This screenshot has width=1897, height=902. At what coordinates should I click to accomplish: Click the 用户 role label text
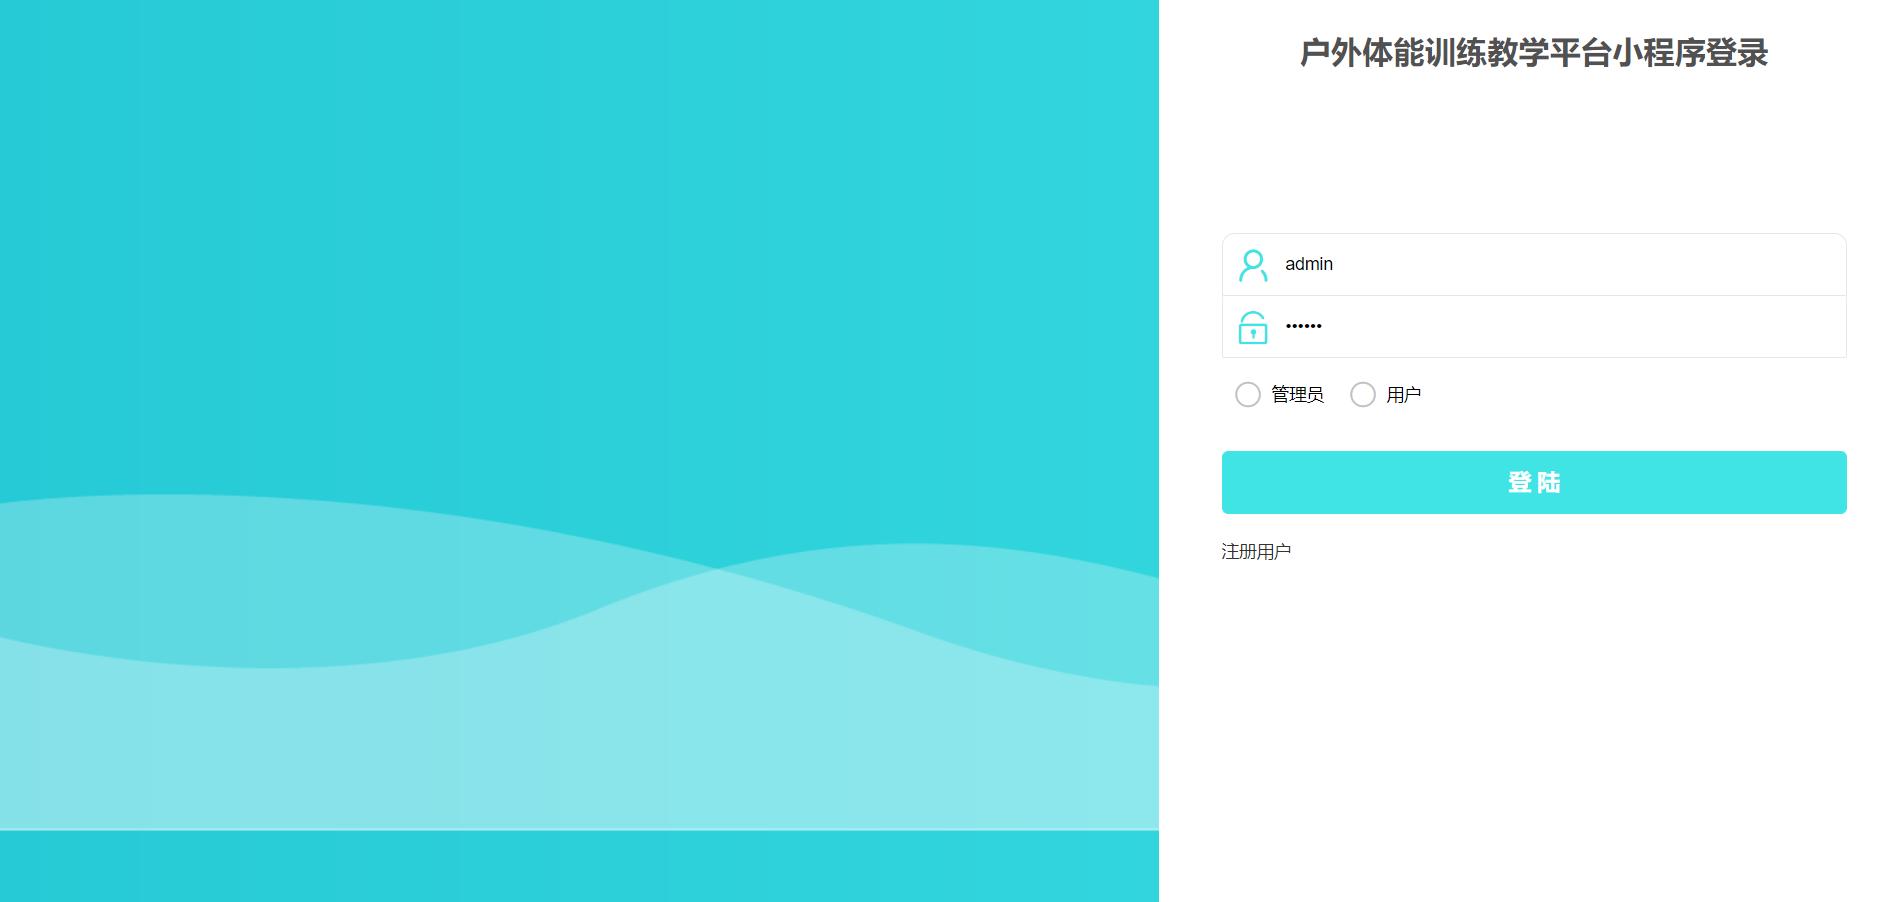pos(1403,395)
